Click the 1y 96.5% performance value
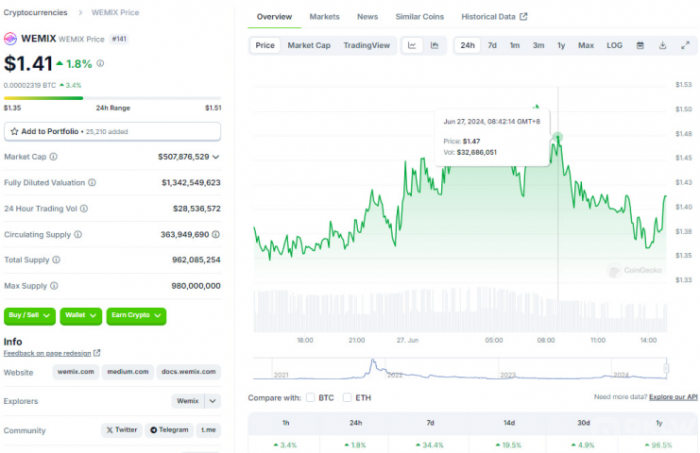Image resolution: width=700 pixels, height=453 pixels. (x=659, y=445)
